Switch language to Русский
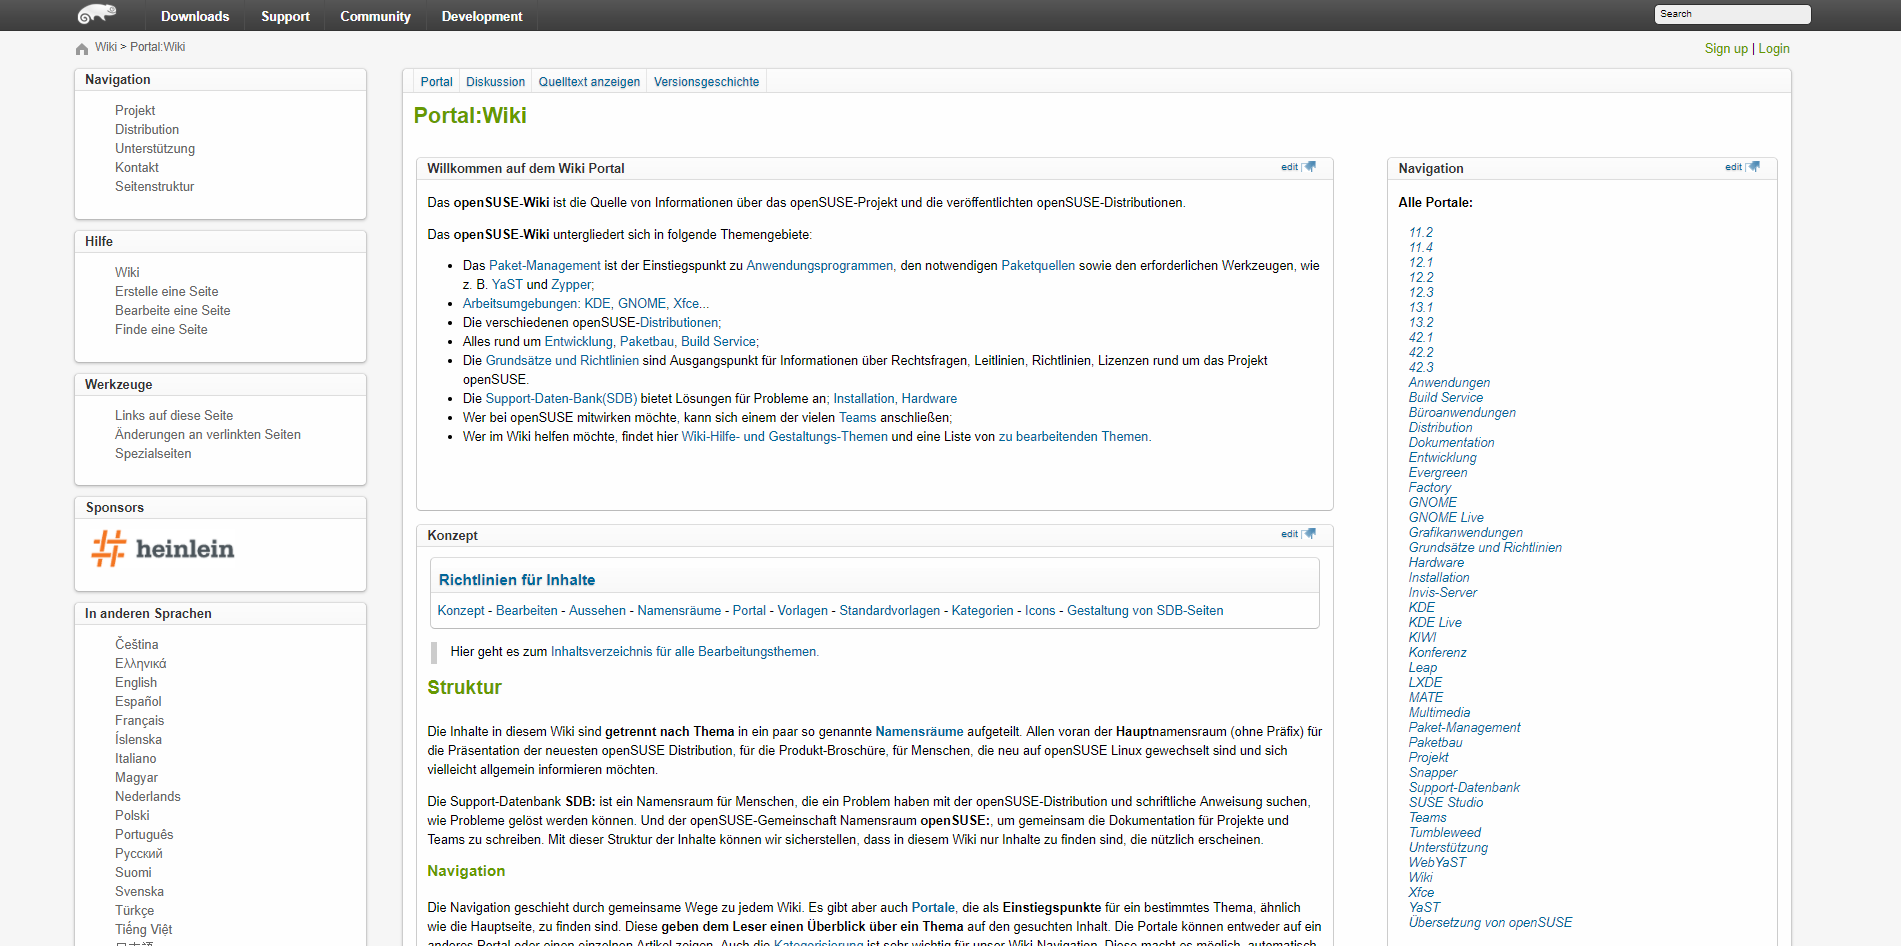This screenshot has height=946, width=1901. [x=139, y=854]
